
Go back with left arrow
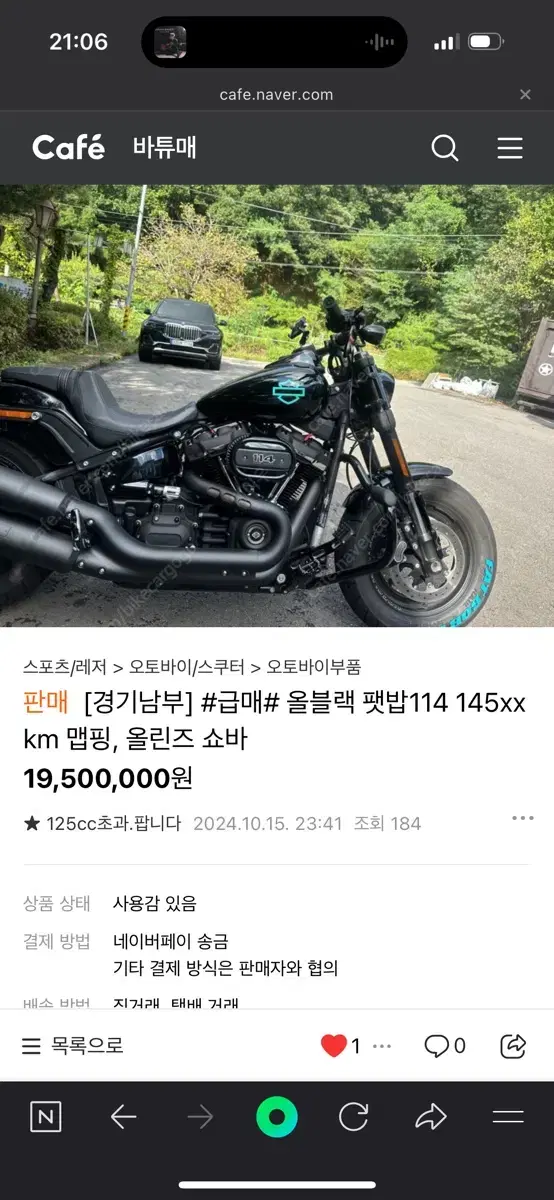[123, 1117]
